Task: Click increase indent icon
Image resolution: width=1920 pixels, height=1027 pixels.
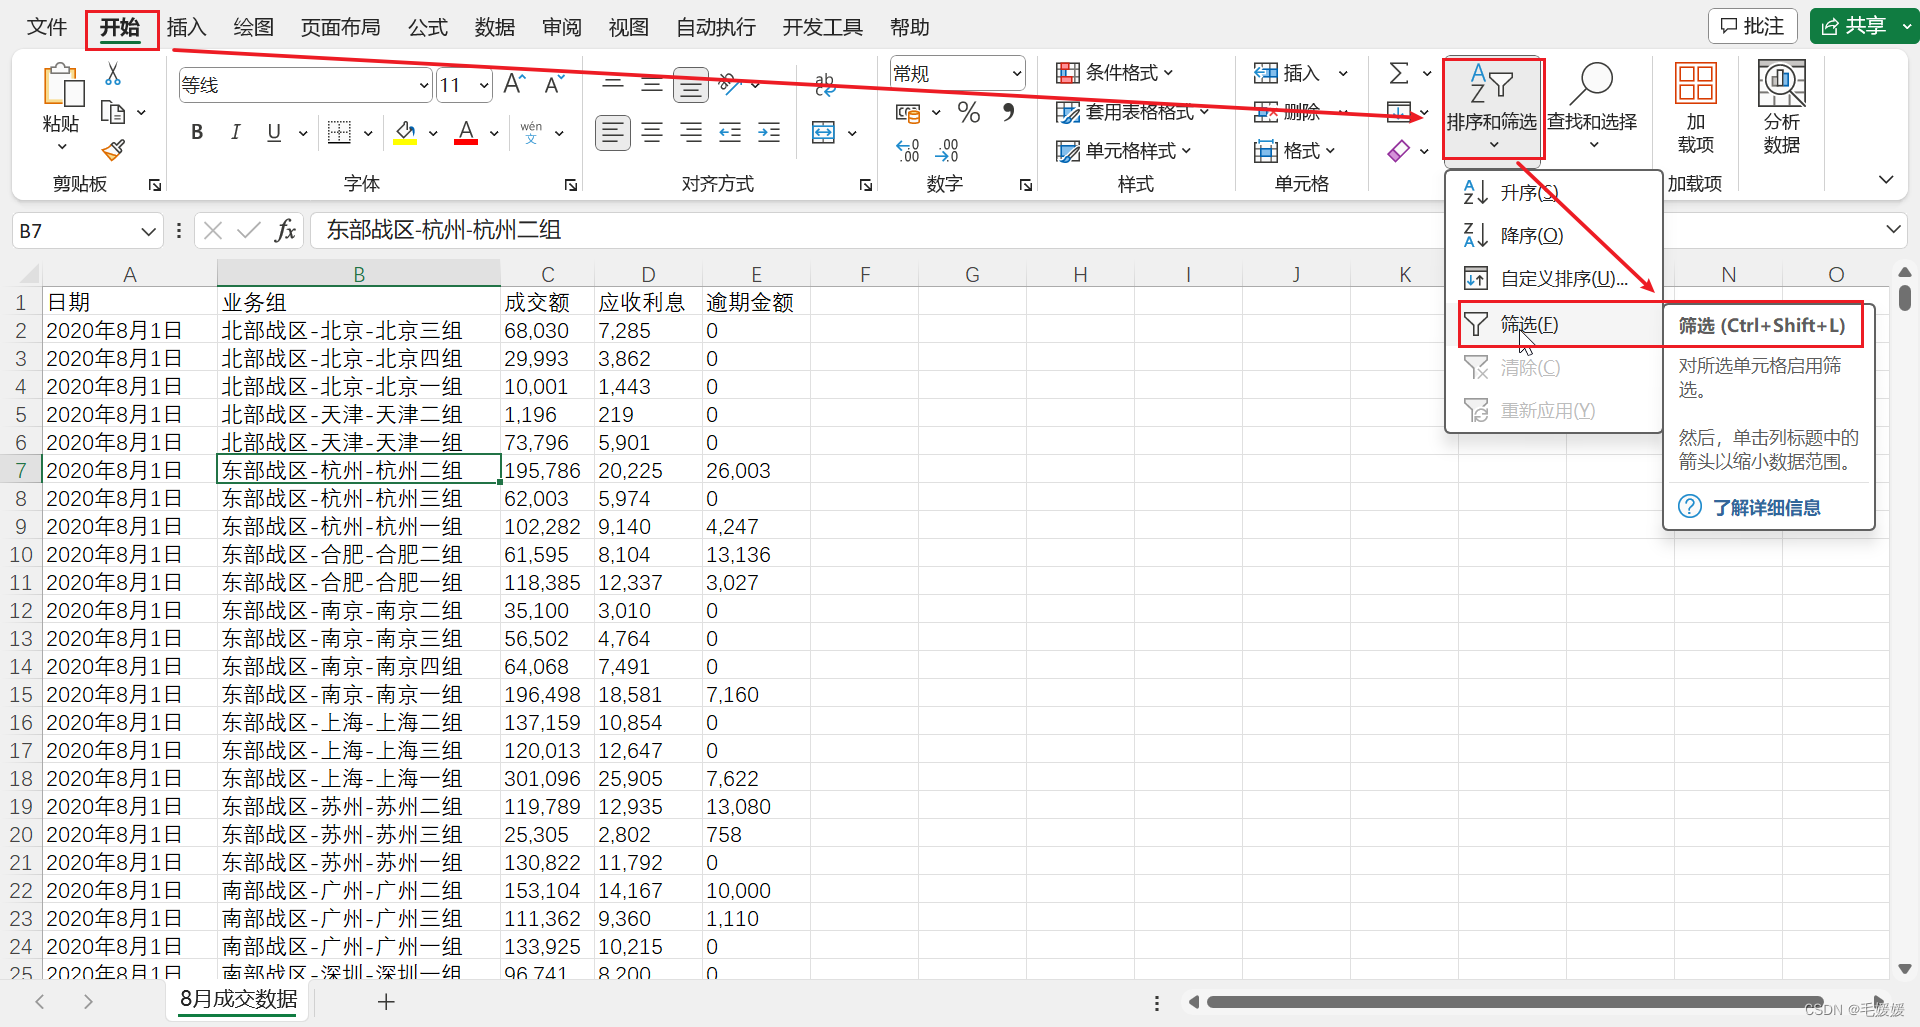Action: pos(769,132)
